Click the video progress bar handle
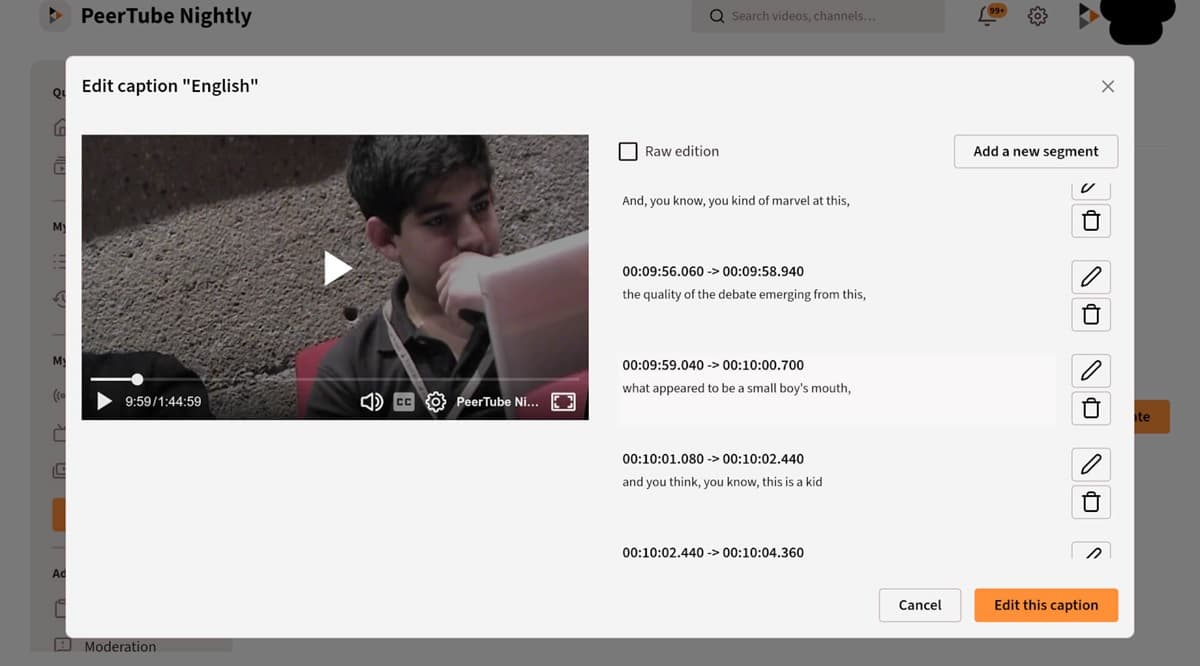This screenshot has width=1200, height=666. [137, 379]
